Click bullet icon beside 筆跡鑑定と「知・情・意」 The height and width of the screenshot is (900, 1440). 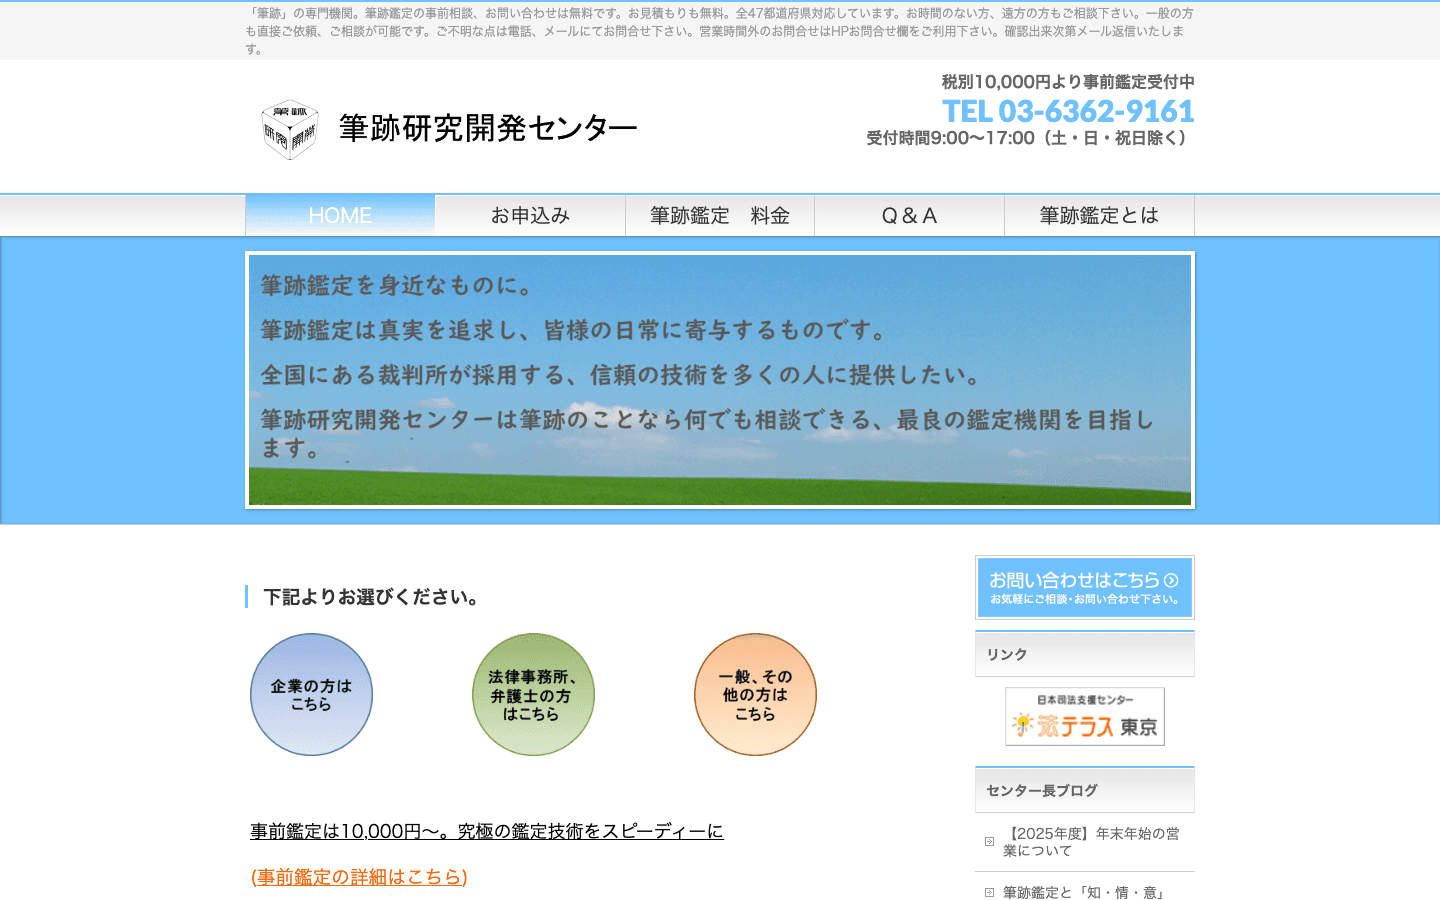pos(989,892)
